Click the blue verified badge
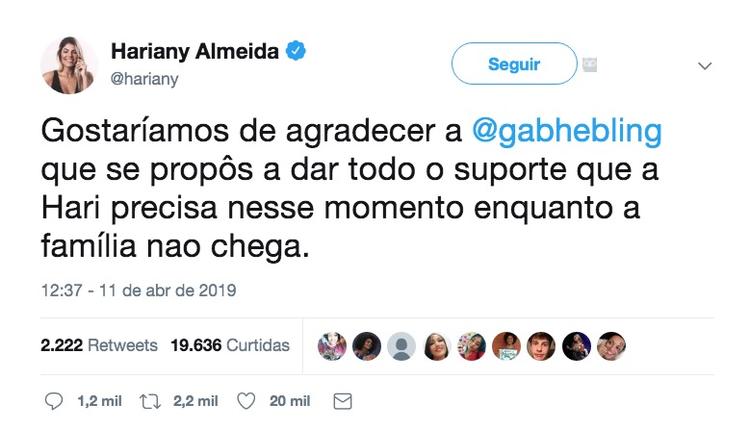This screenshot has width=750, height=430. coord(294,54)
